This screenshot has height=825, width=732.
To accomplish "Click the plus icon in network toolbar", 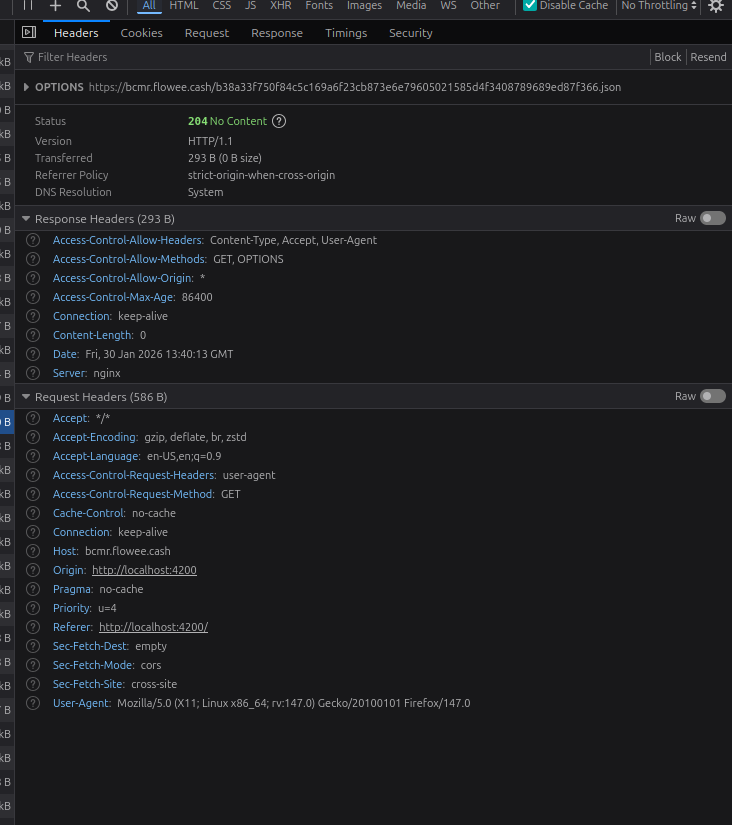I will coord(55,6).
